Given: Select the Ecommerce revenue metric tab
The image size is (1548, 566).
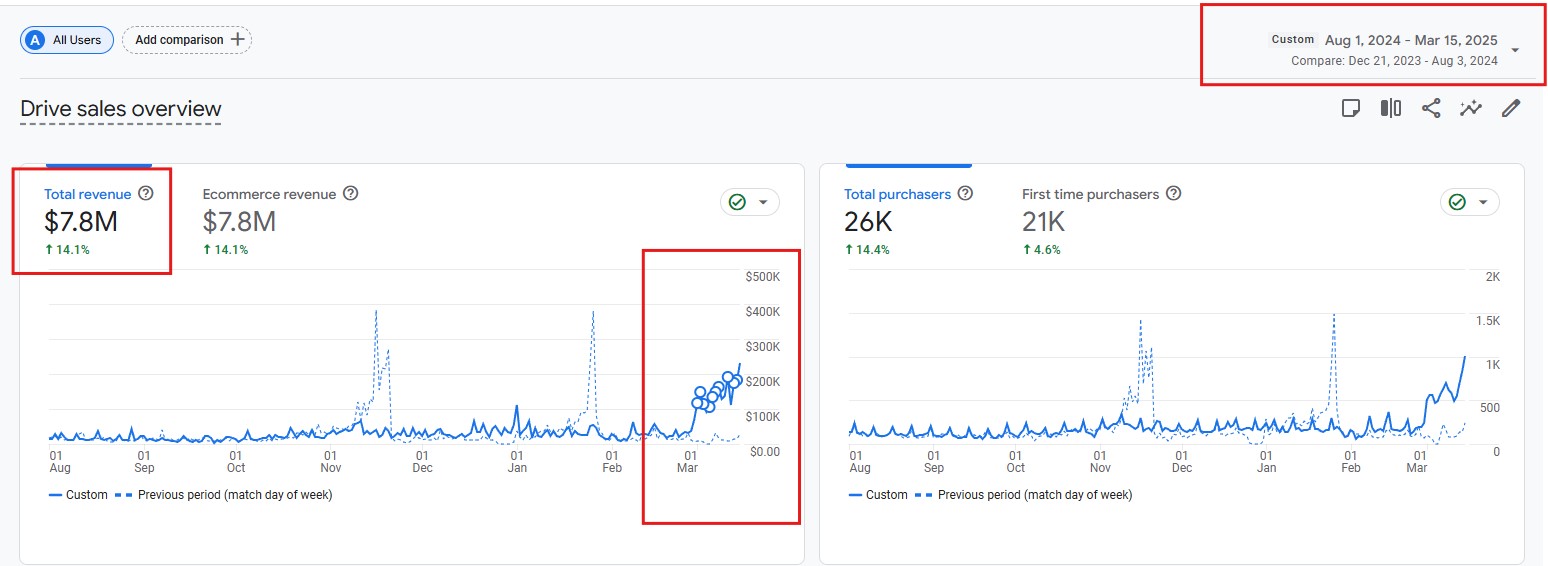Looking at the screenshot, I should (269, 194).
